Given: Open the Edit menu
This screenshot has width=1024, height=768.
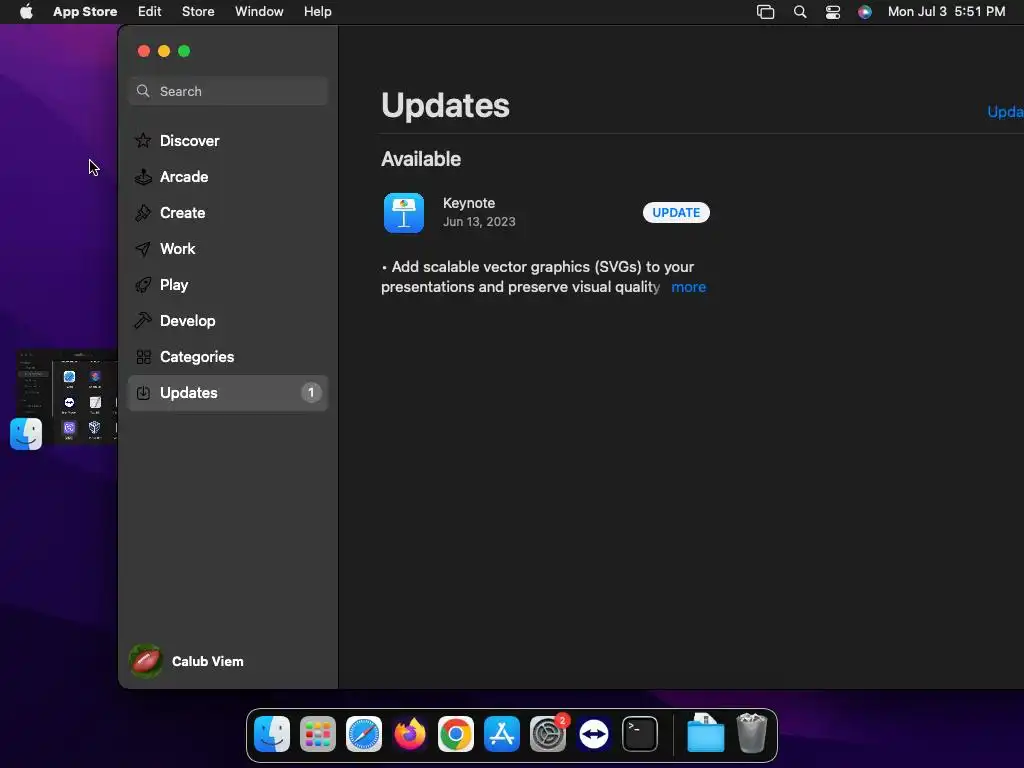Looking at the screenshot, I should pyautogui.click(x=150, y=12).
